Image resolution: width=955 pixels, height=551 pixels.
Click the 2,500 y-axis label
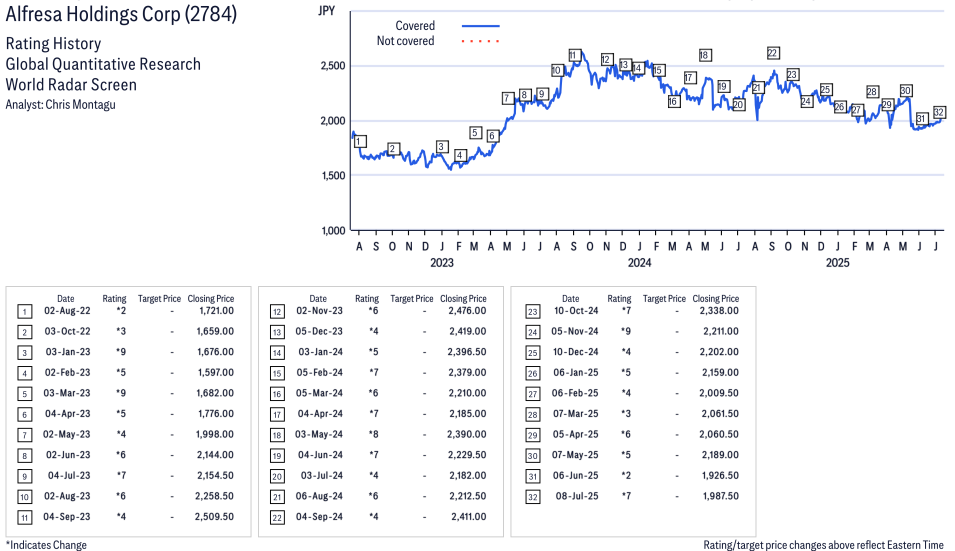pos(333,66)
